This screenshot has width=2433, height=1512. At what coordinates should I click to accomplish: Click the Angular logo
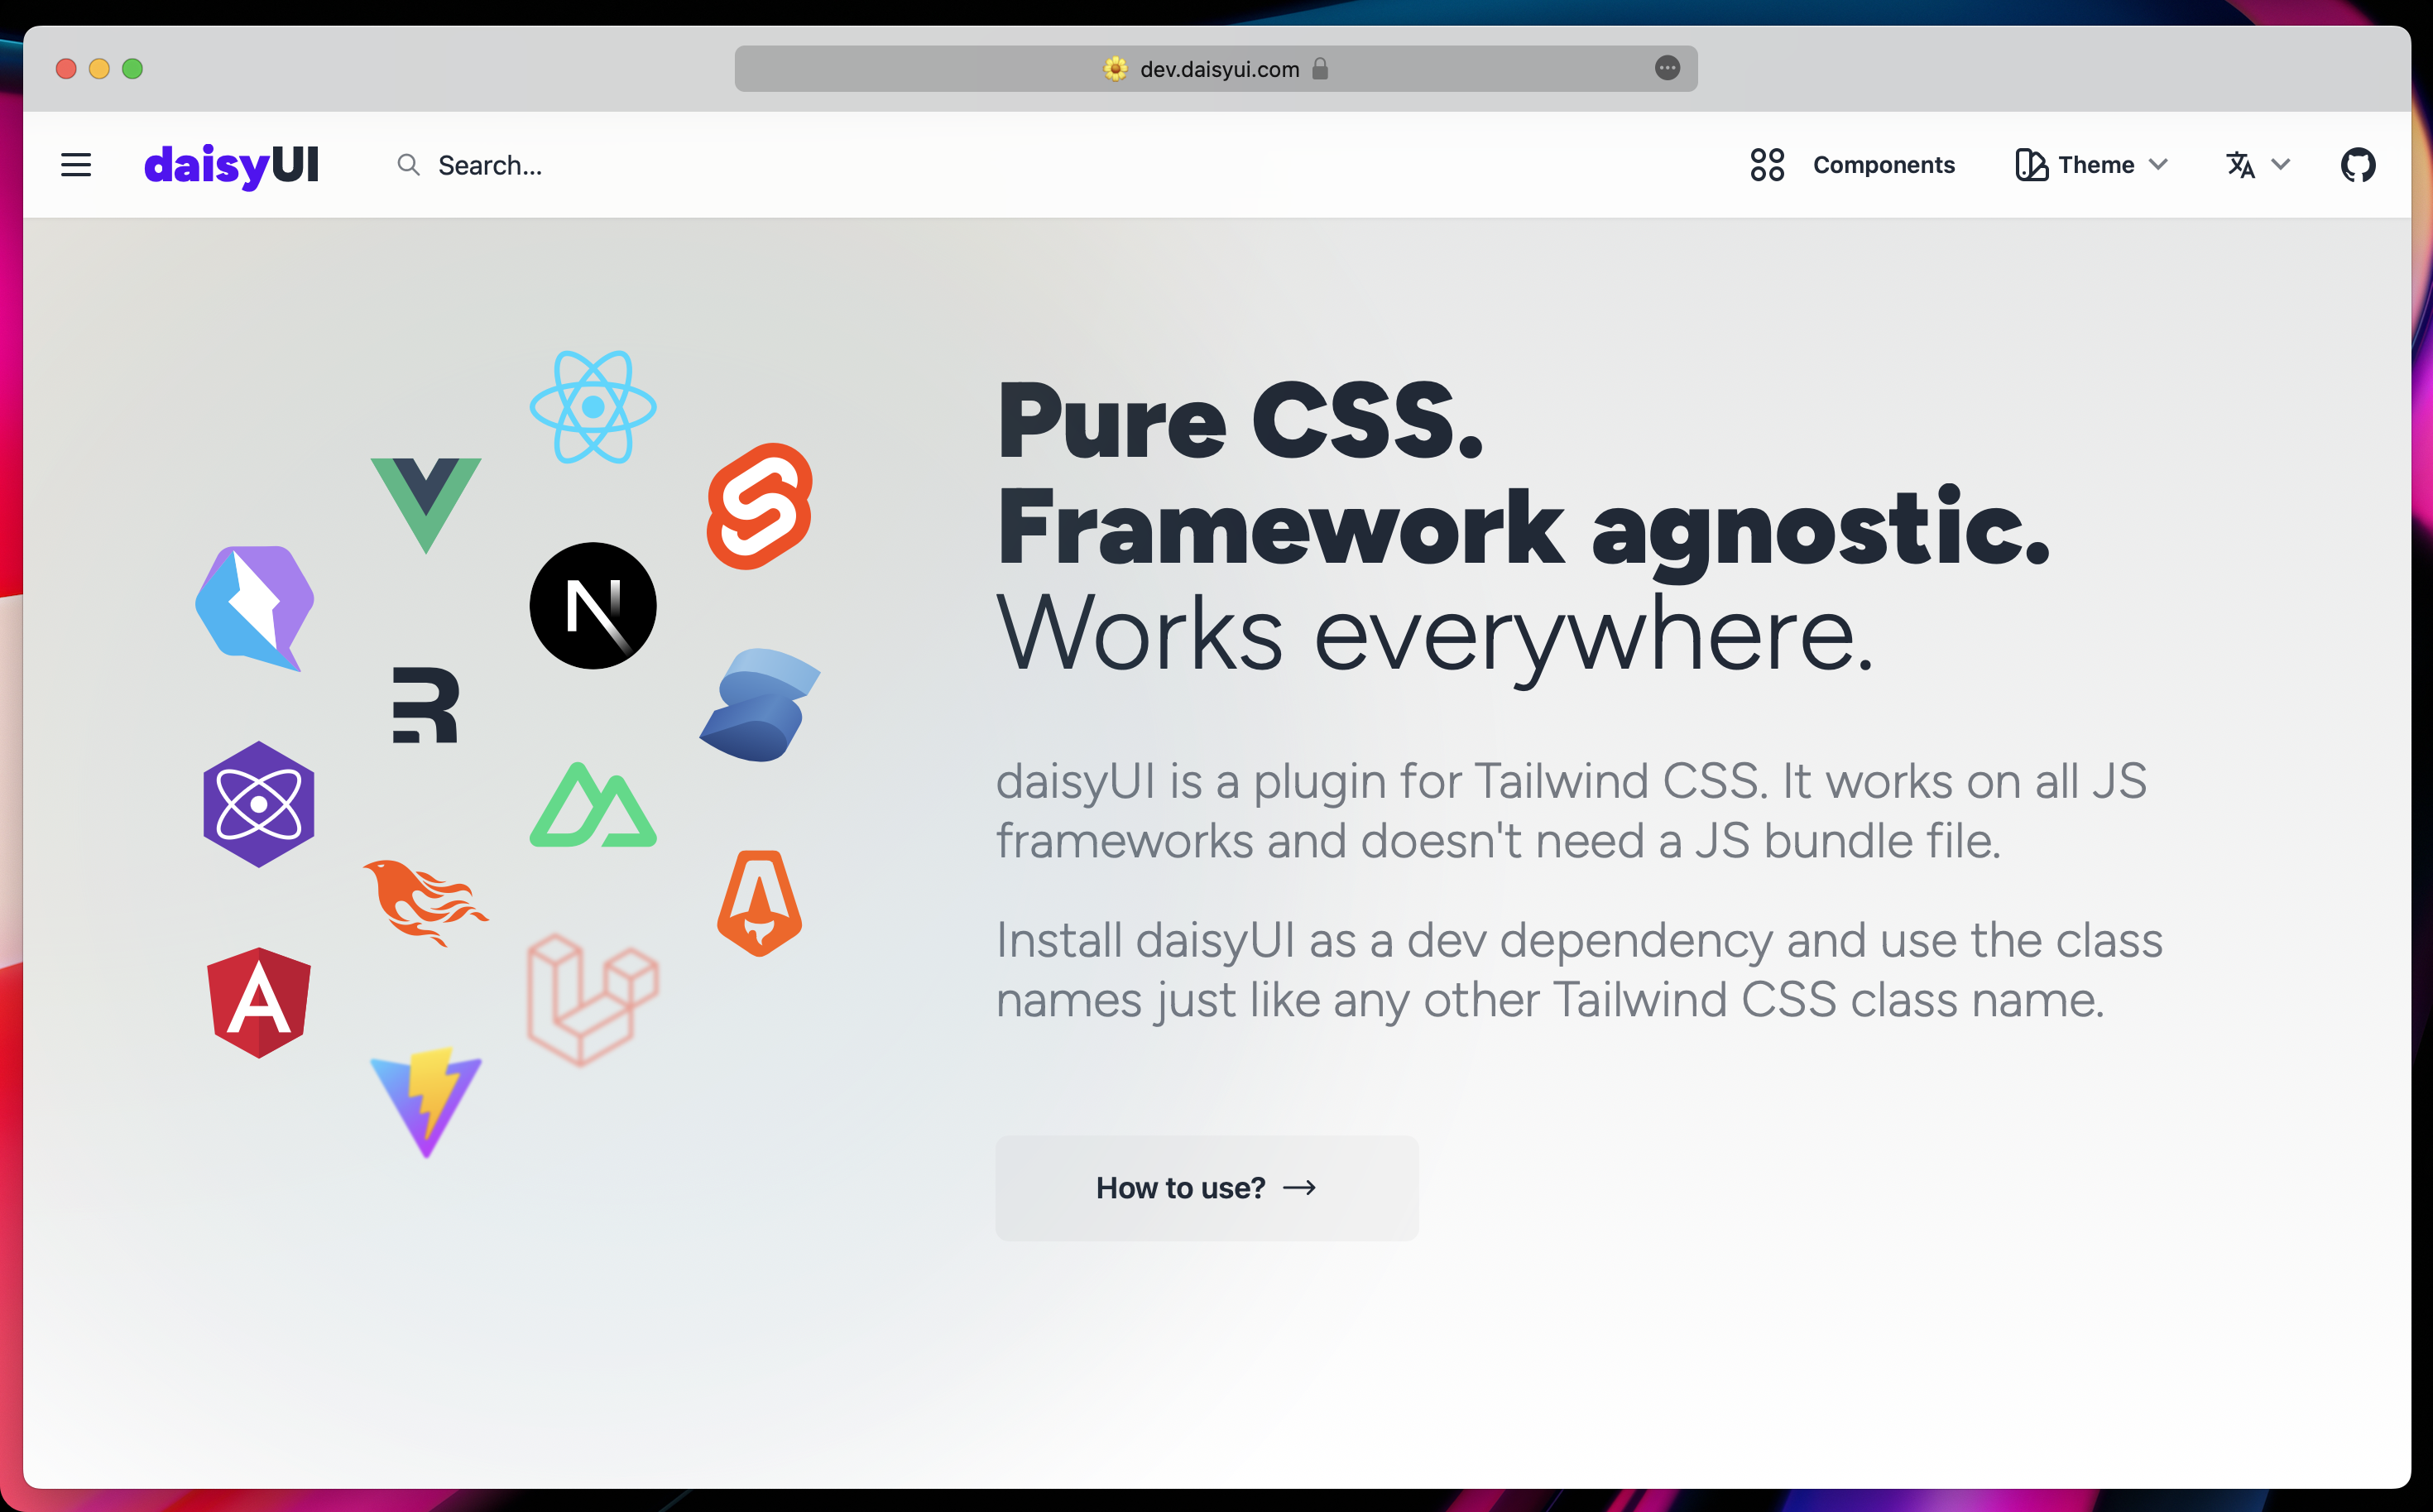click(x=259, y=1003)
